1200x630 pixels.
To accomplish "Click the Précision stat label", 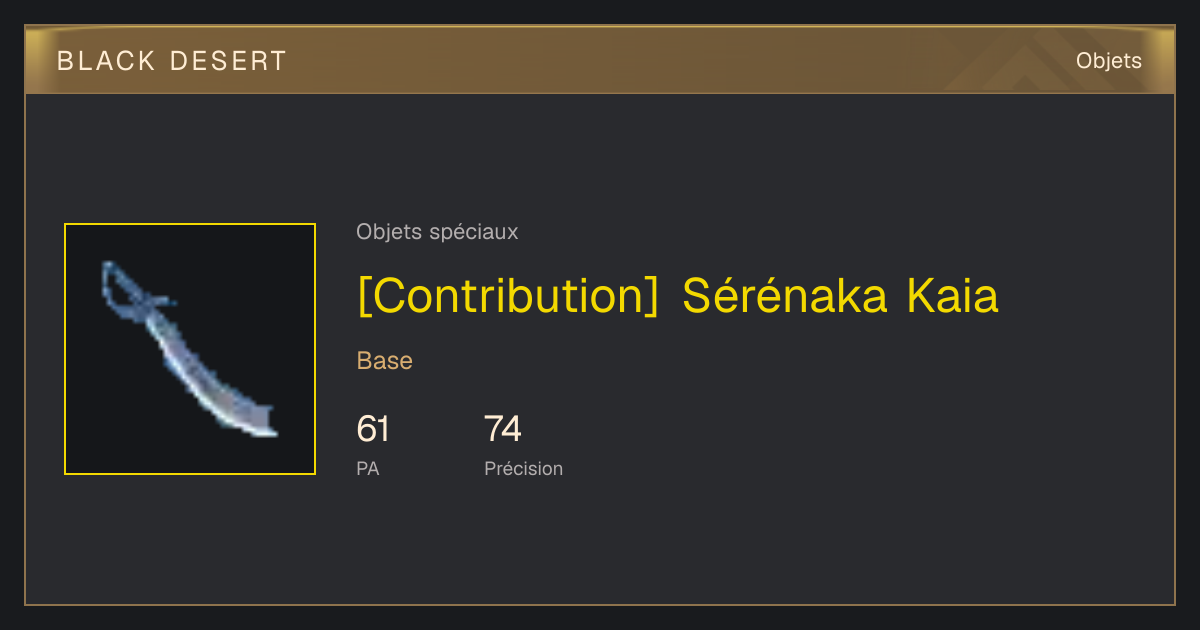I will point(523,468).
